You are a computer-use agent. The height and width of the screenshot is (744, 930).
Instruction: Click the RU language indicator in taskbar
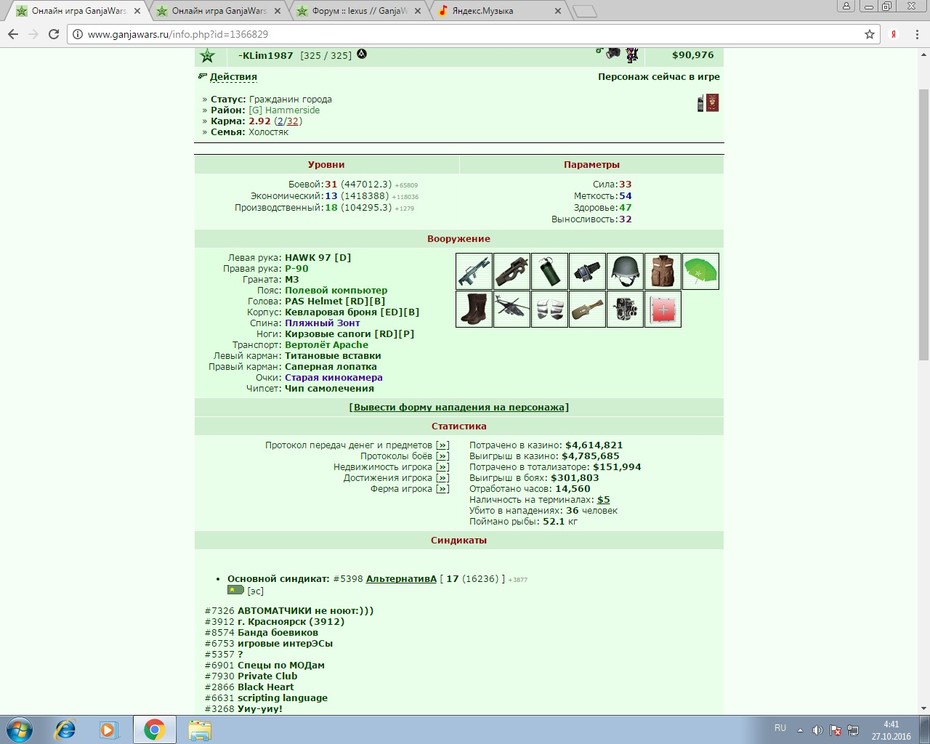[x=780, y=728]
